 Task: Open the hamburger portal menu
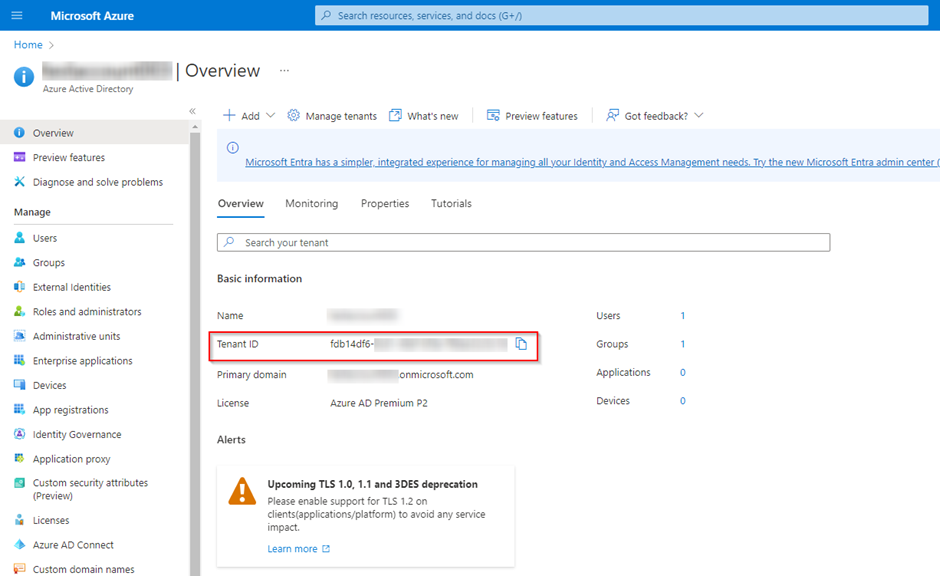tap(17, 16)
